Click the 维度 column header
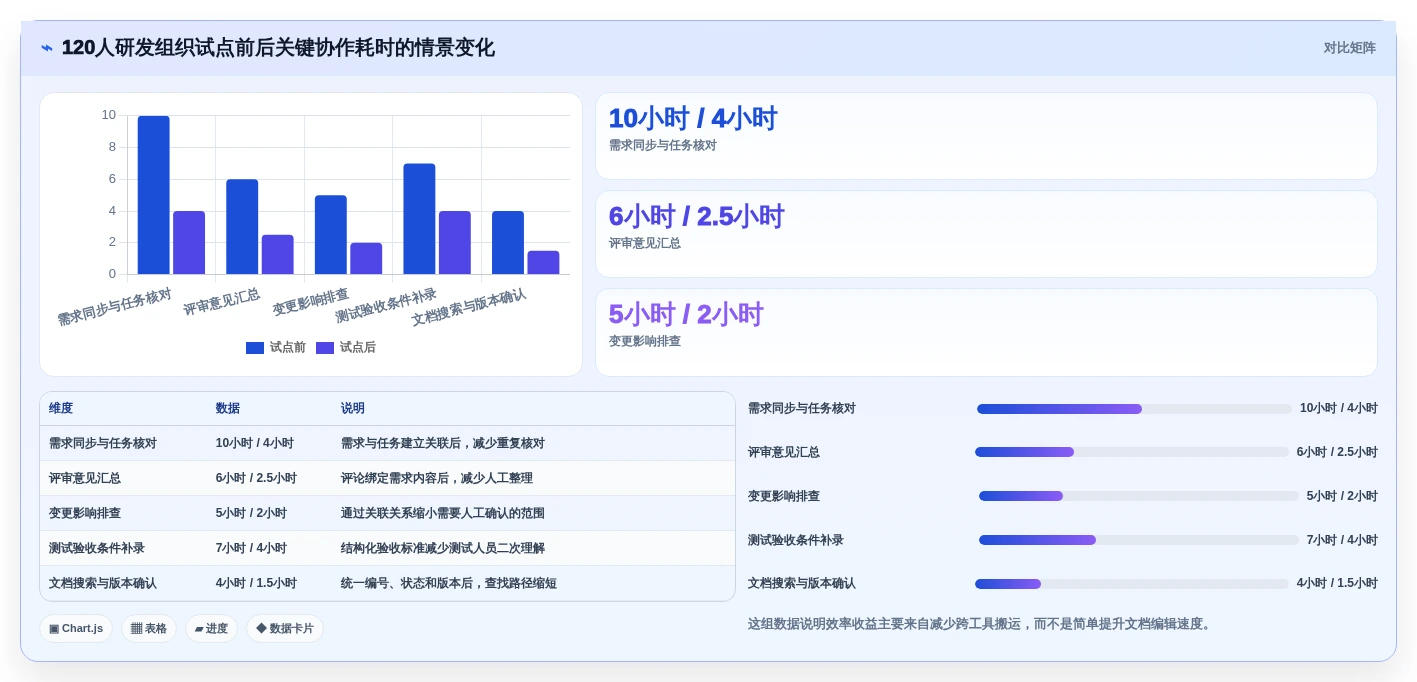Screen dimensions: 1417x682 tap(61, 408)
